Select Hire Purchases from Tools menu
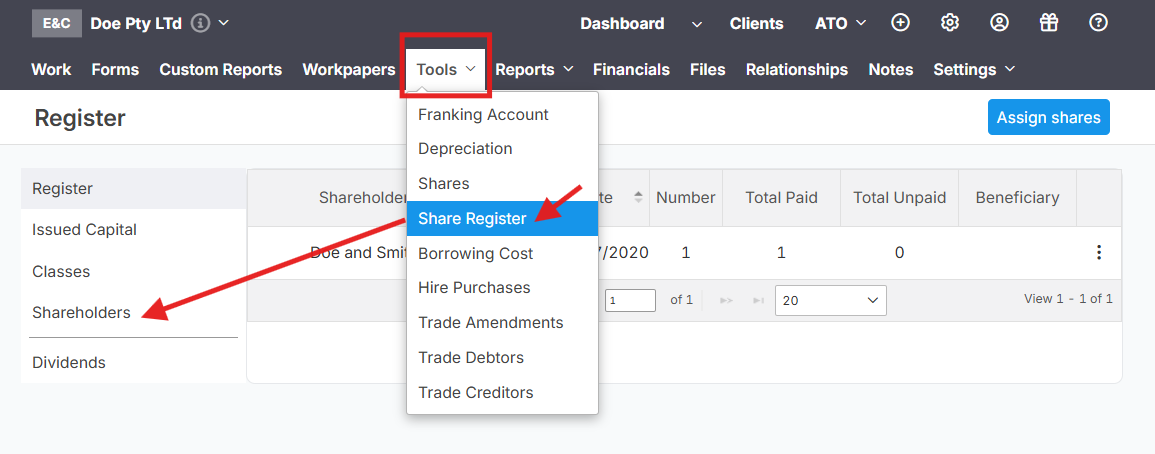1155x454 pixels. tap(502, 287)
